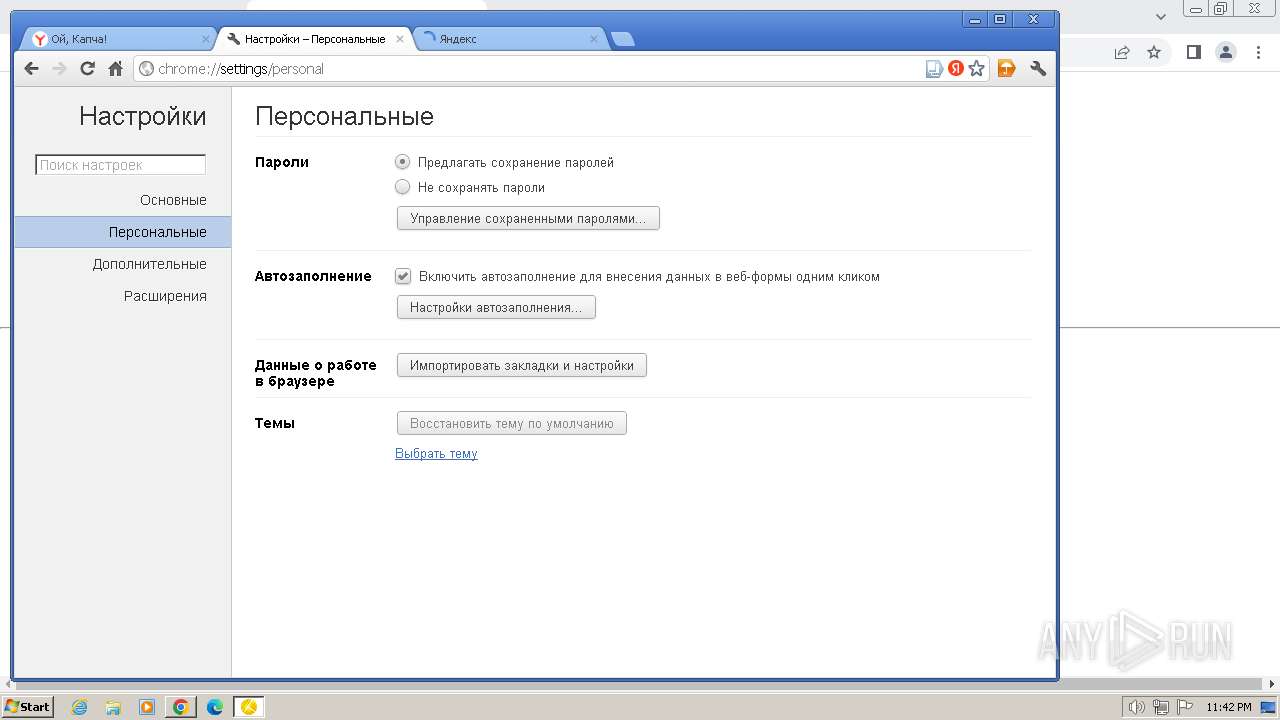Open Microsoft Edge from the taskbar
The width and height of the screenshot is (1280, 720).
(x=214, y=707)
